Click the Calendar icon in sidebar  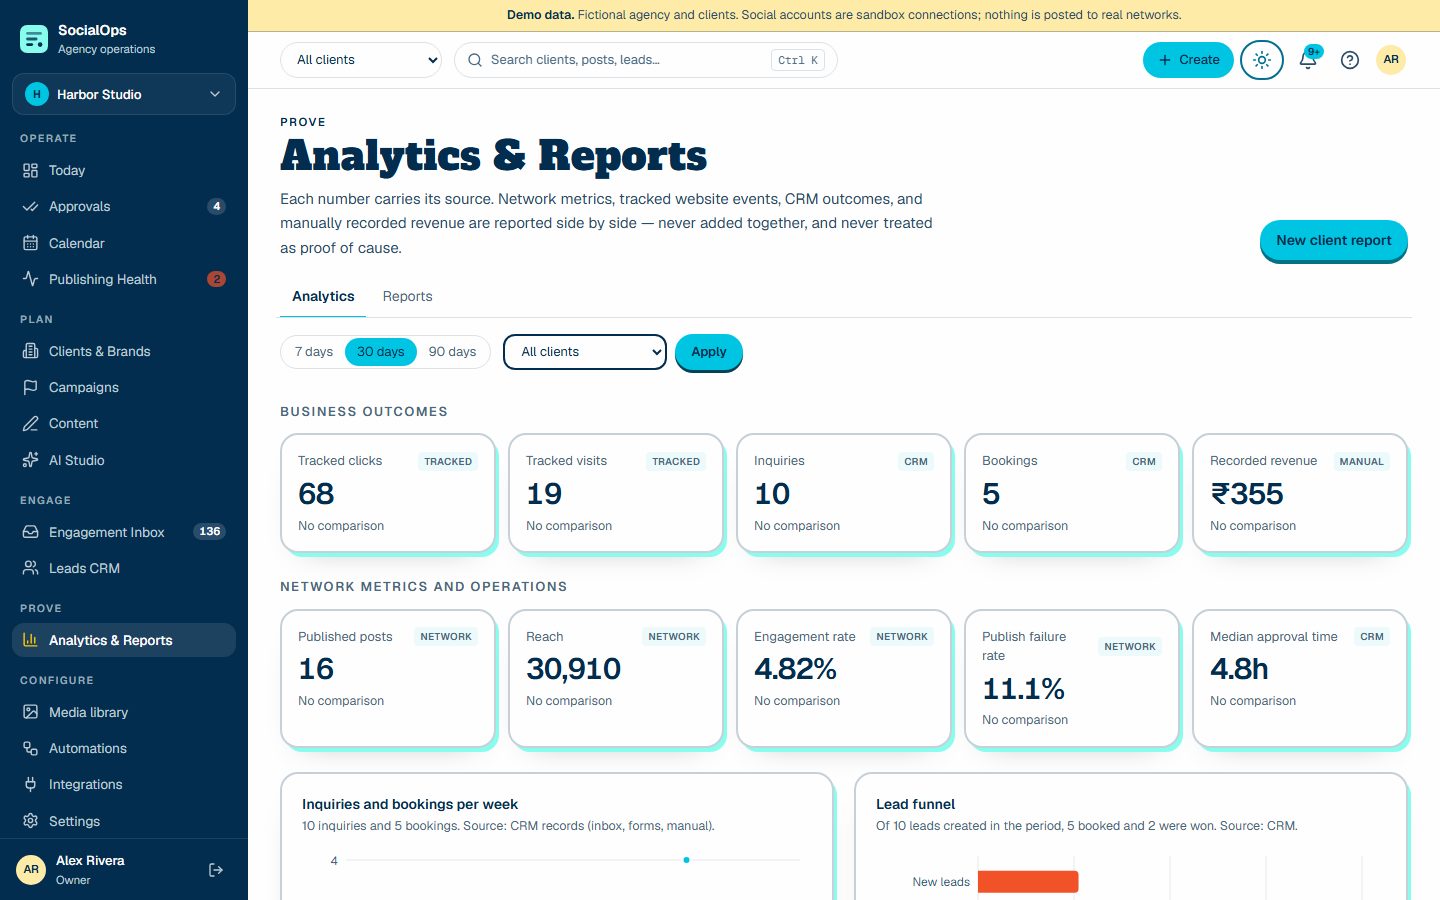click(31, 243)
